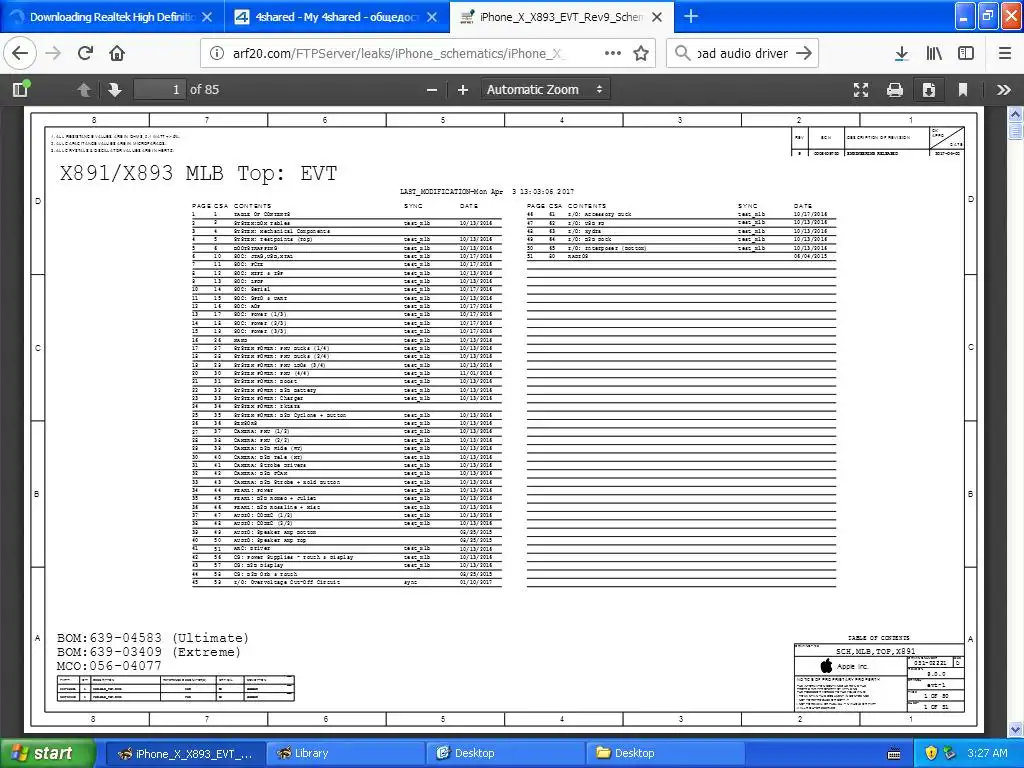The image size is (1024, 768).
Task: Click the 3:27 AM system clock
Action: [987, 753]
